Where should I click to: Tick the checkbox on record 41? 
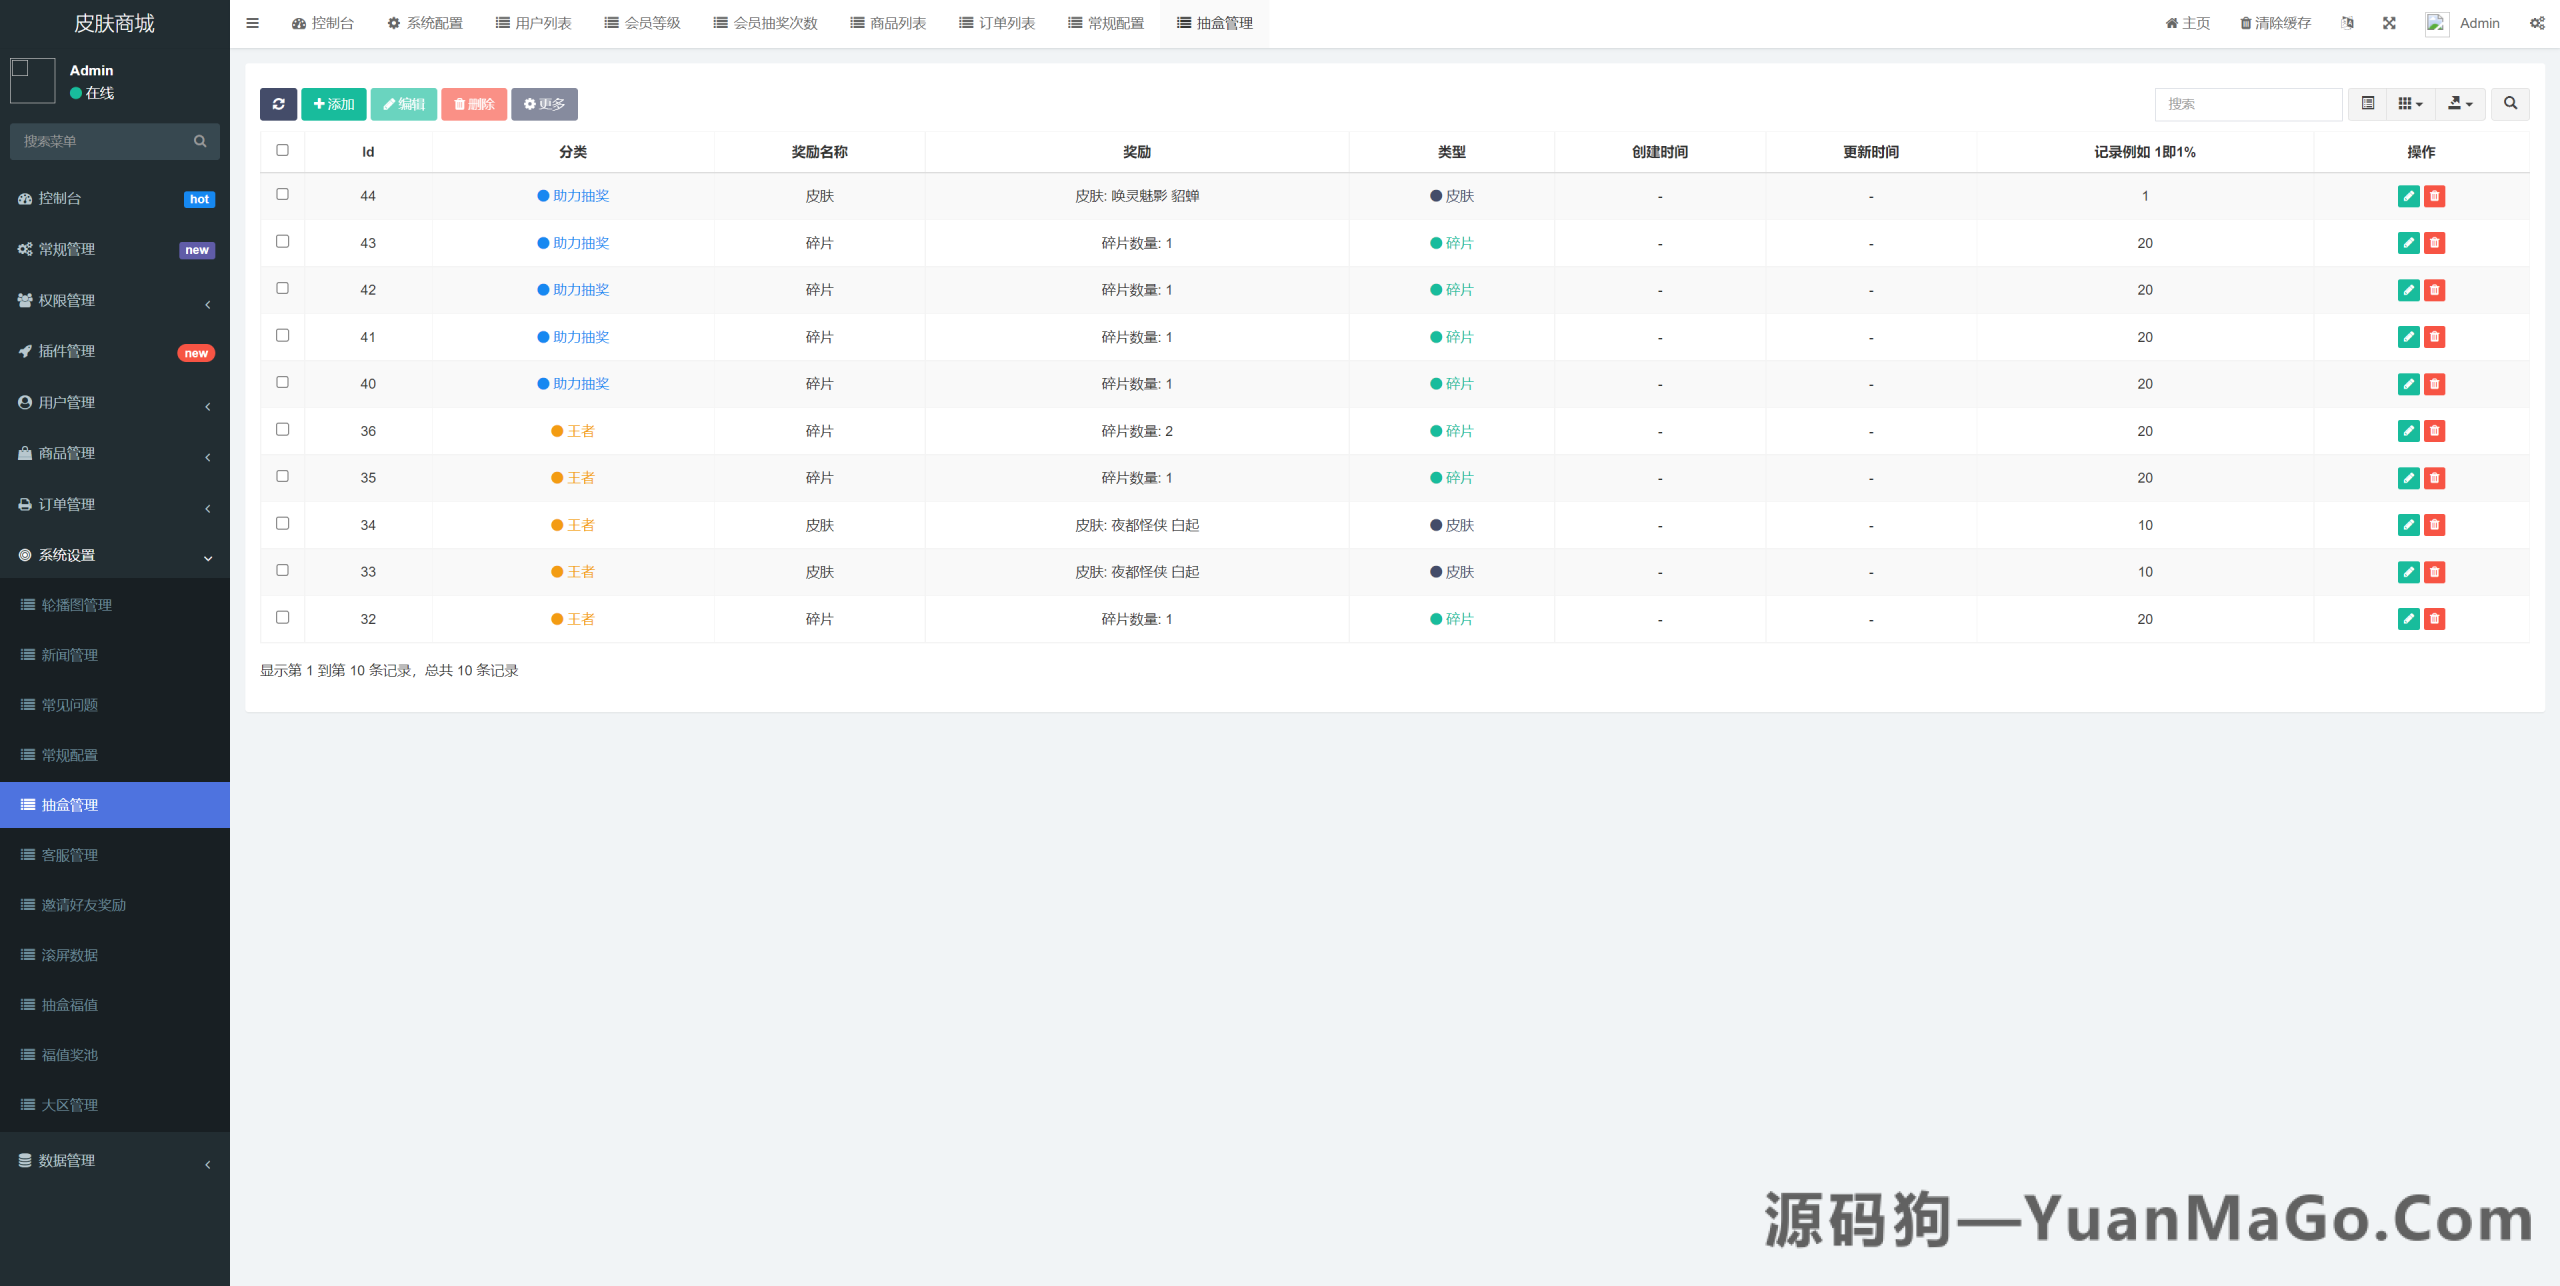283,335
